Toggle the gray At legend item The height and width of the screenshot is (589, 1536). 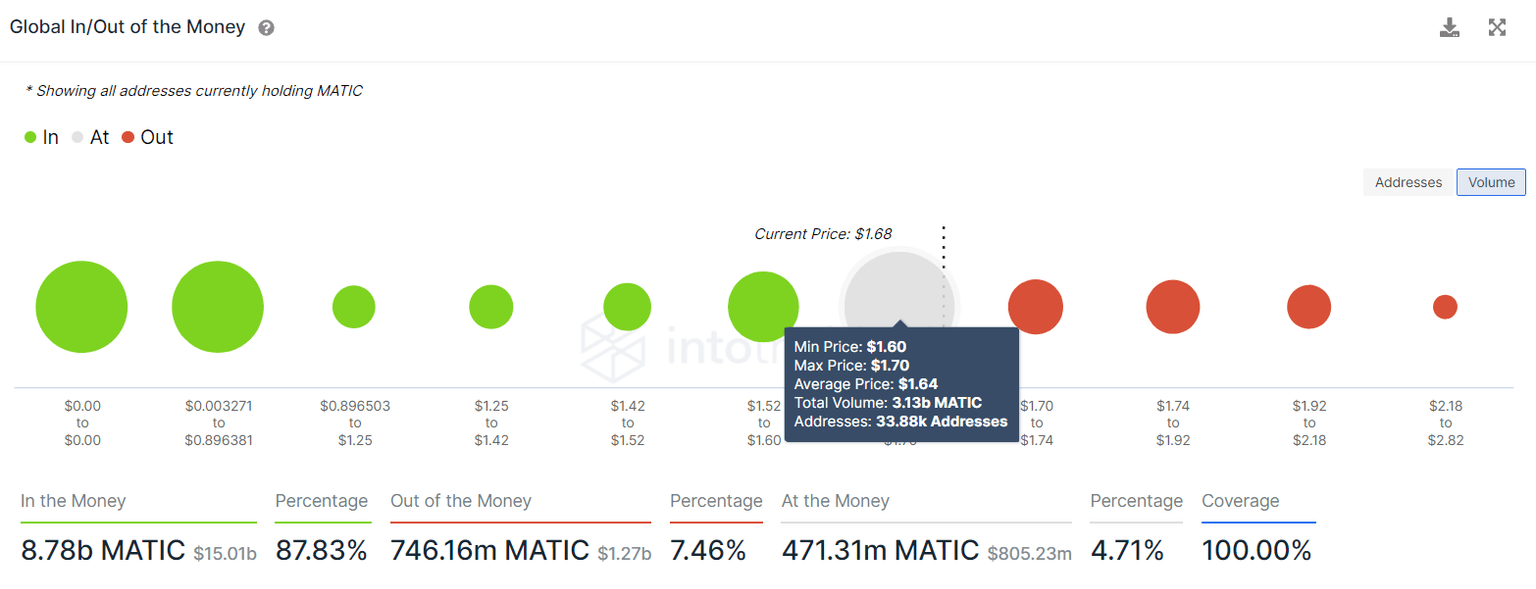click(90, 138)
